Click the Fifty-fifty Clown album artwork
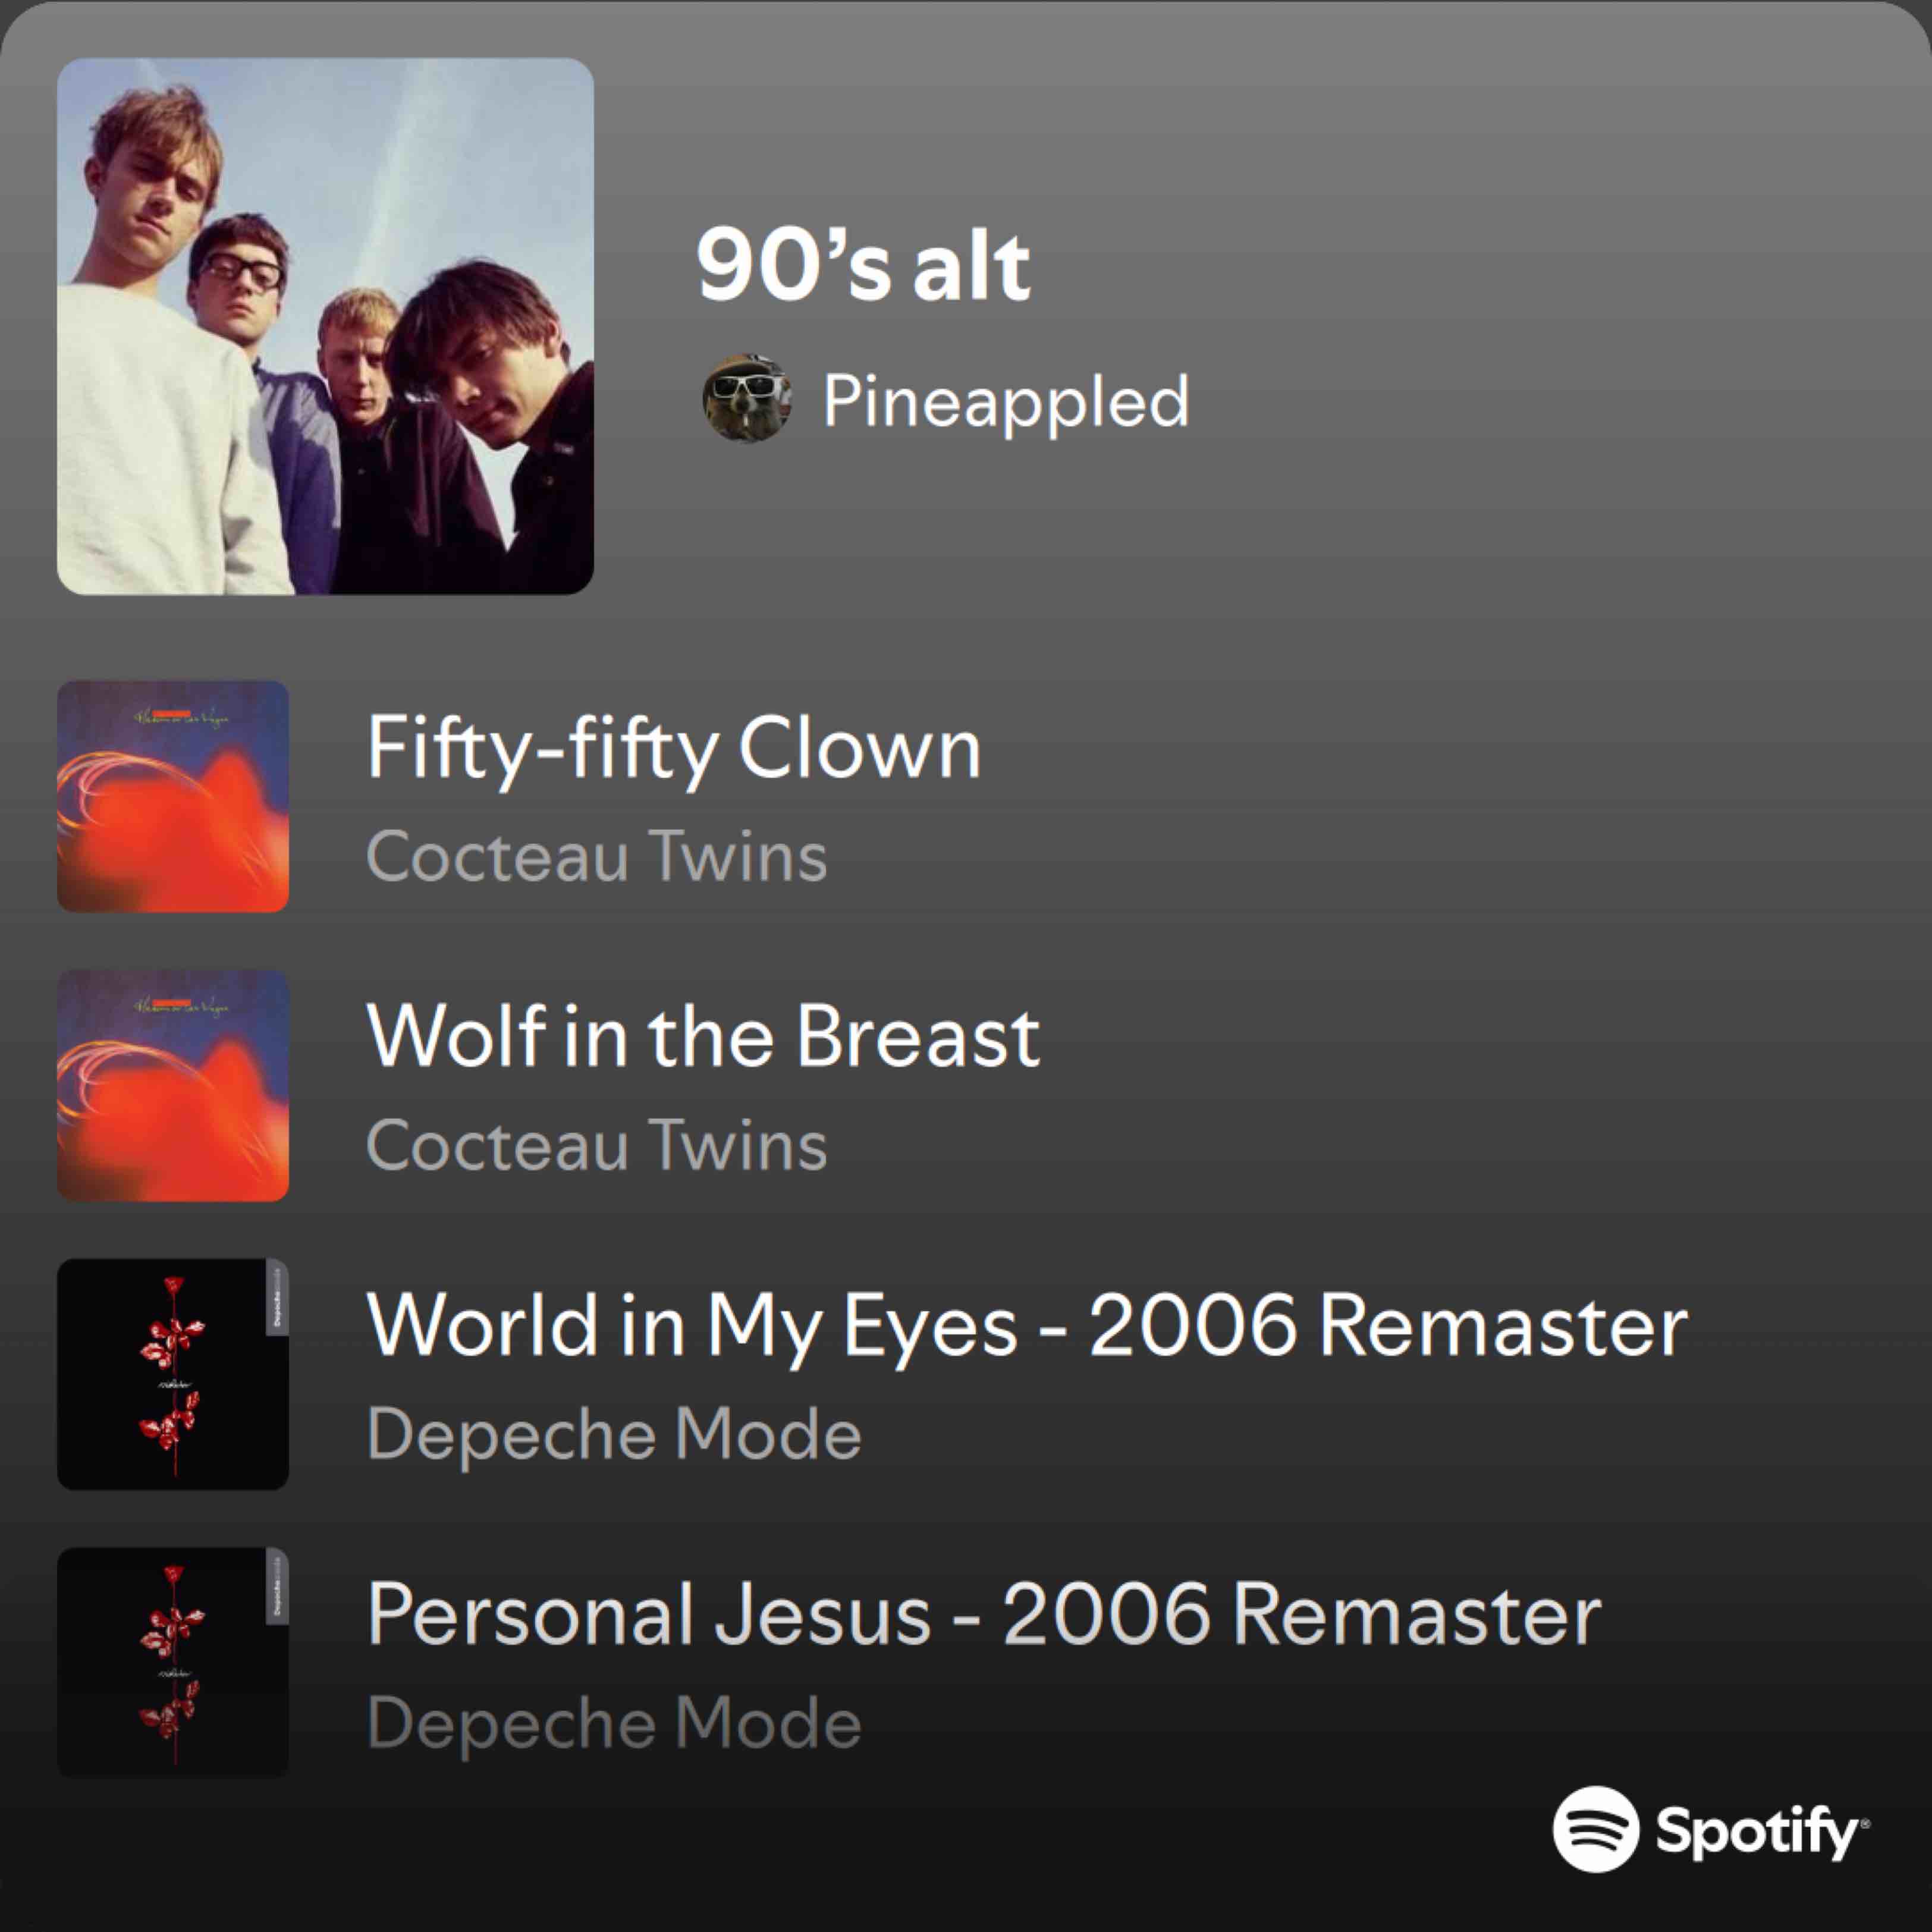This screenshot has width=1932, height=1932. [x=173, y=796]
